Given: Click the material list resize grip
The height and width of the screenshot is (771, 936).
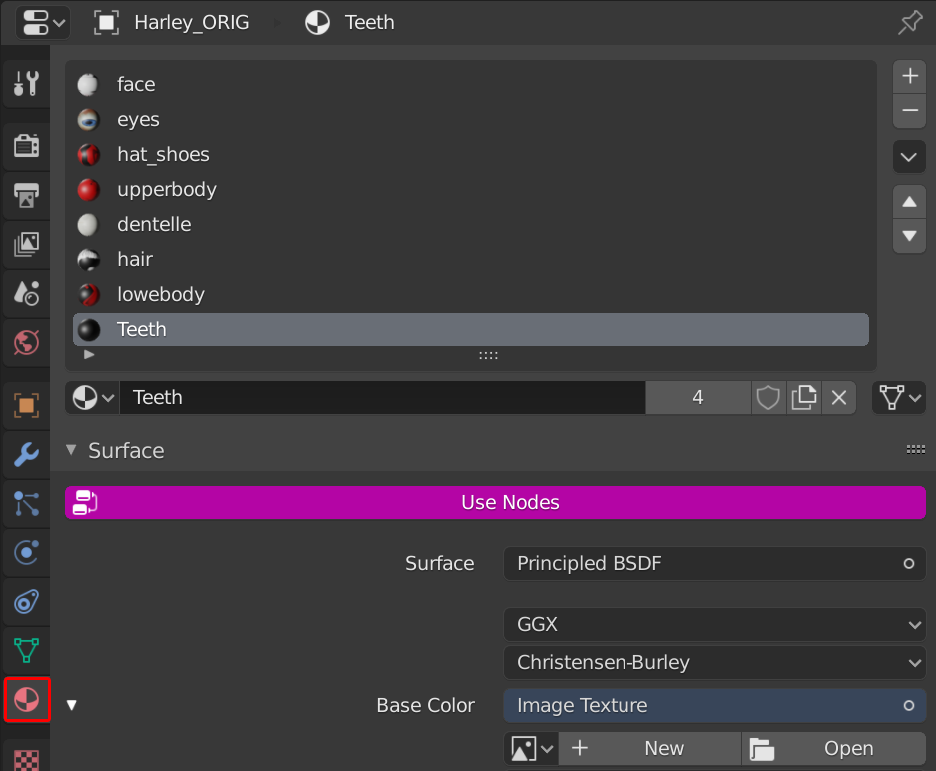Looking at the screenshot, I should [x=488, y=356].
